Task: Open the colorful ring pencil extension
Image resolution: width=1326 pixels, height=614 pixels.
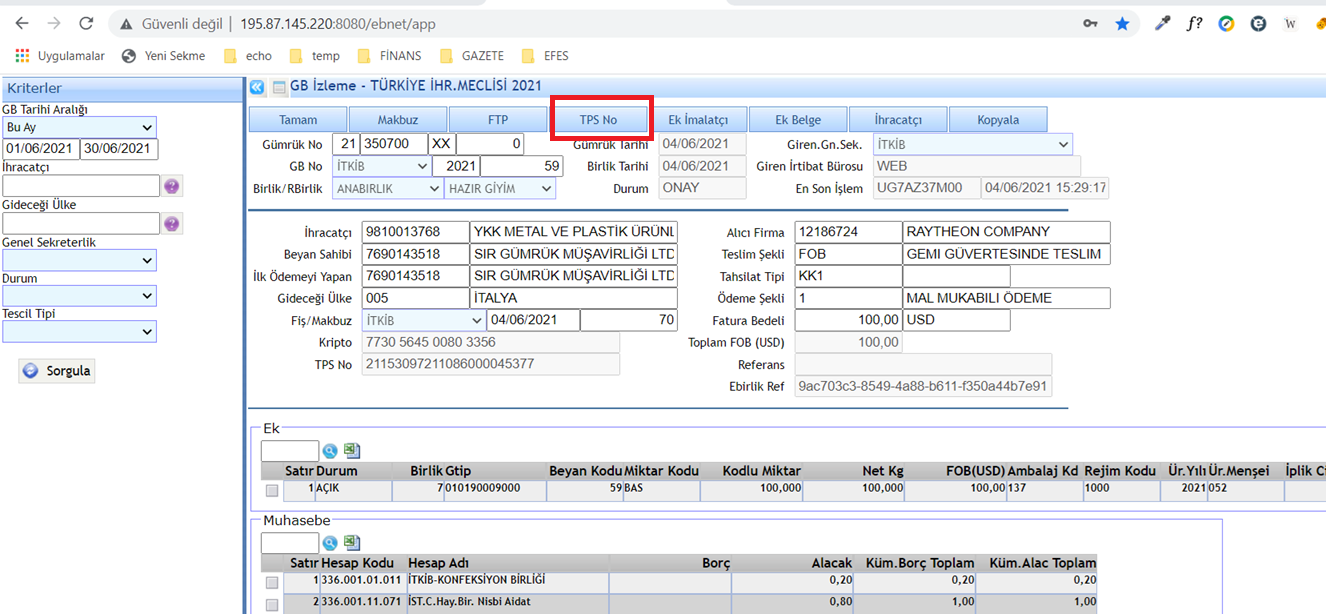Action: [1226, 23]
